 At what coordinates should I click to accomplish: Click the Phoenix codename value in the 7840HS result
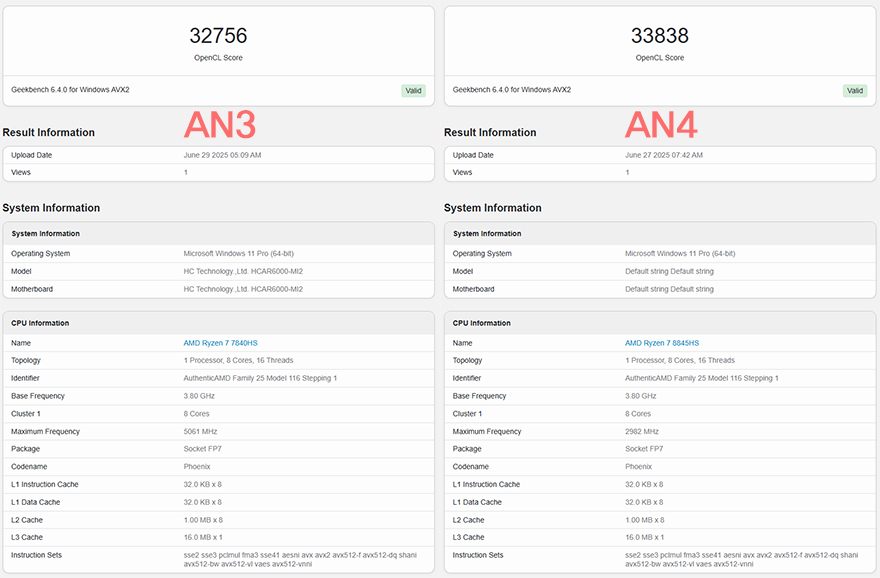[x=197, y=467]
